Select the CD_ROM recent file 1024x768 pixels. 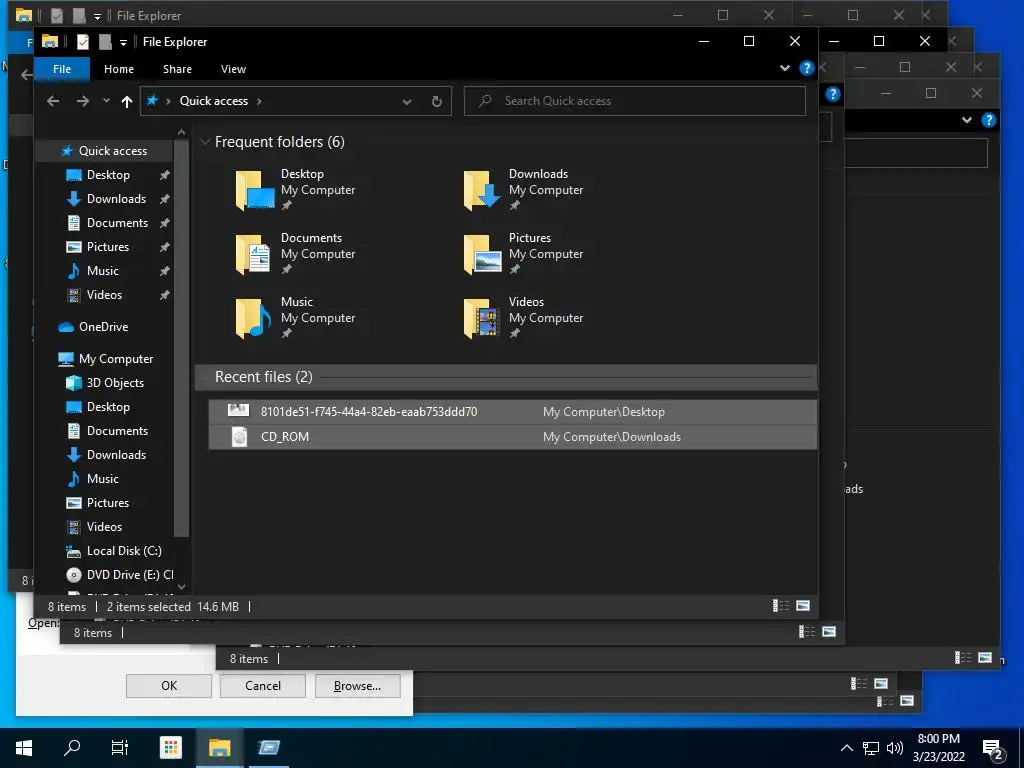[x=513, y=437]
